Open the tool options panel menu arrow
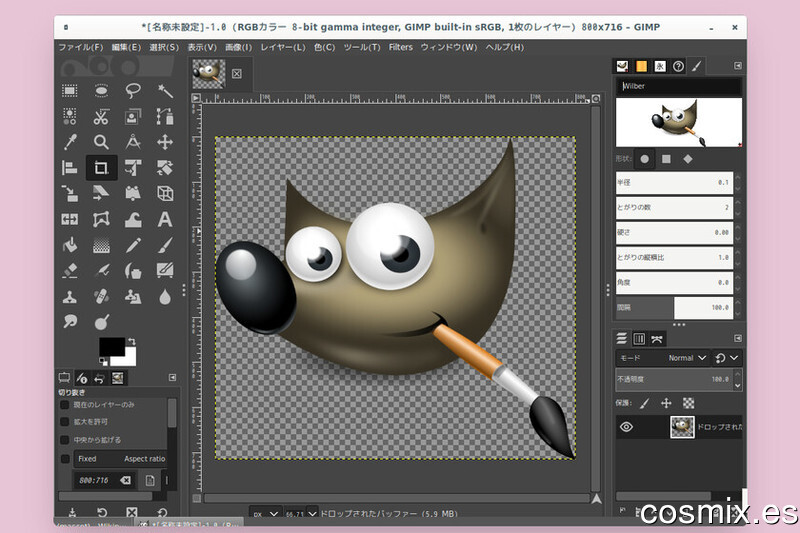 click(x=172, y=377)
